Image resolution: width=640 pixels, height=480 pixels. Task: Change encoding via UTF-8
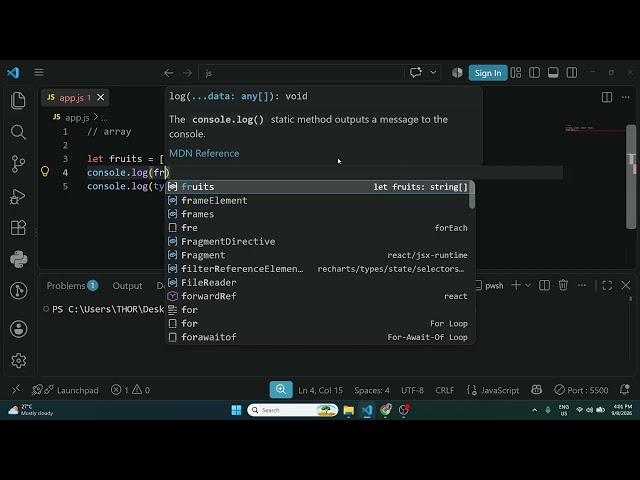click(x=412, y=390)
